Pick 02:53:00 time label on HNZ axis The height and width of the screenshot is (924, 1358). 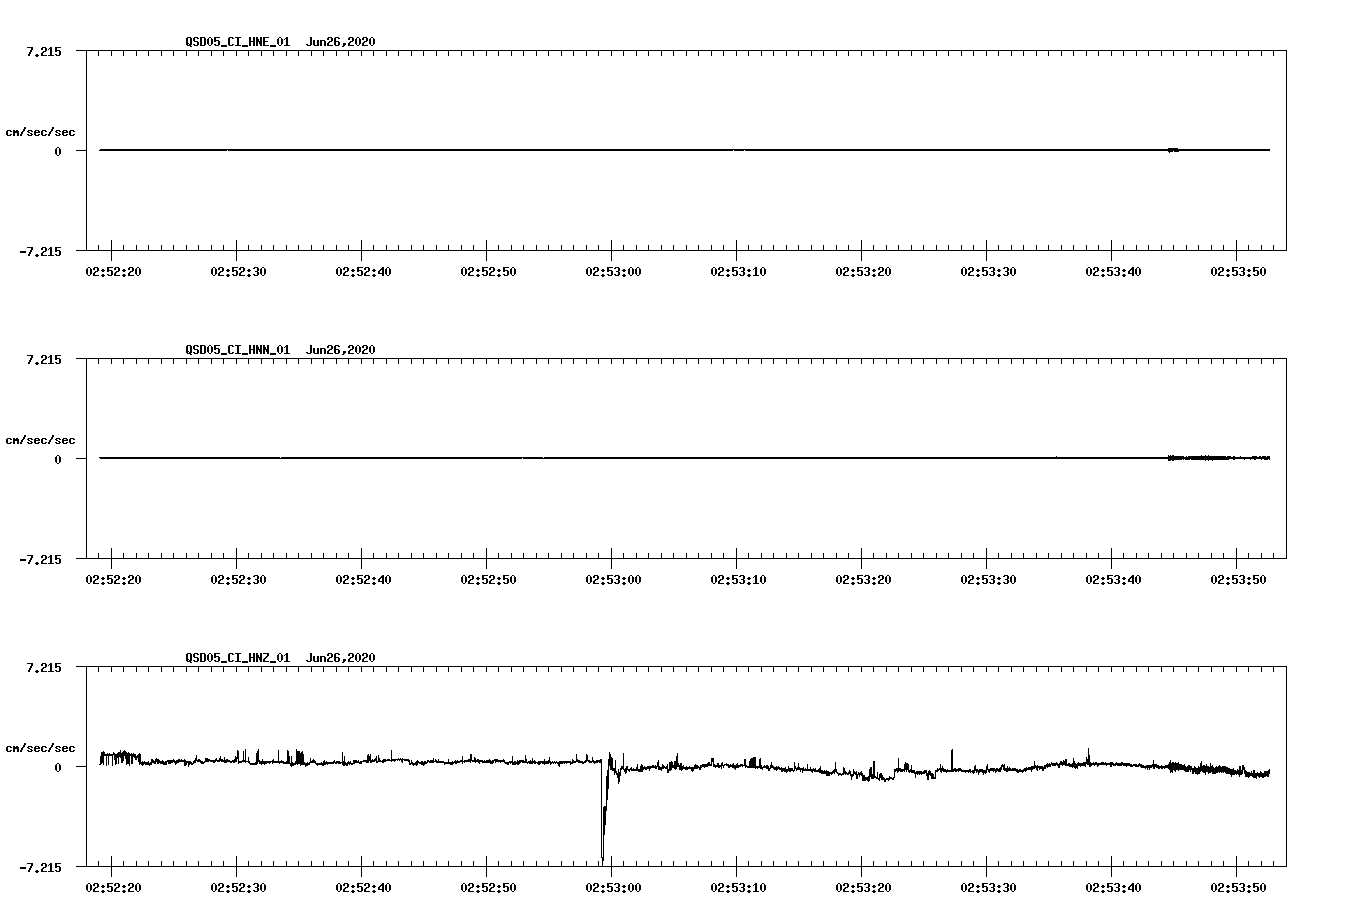[x=613, y=888]
